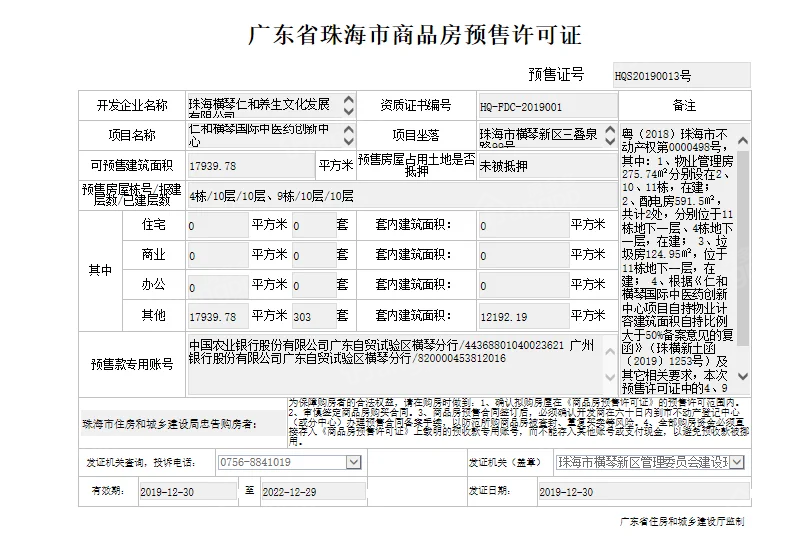This screenshot has width=808, height=538.
Task: Click the 住宅 inner building area field
Action: coord(524,225)
